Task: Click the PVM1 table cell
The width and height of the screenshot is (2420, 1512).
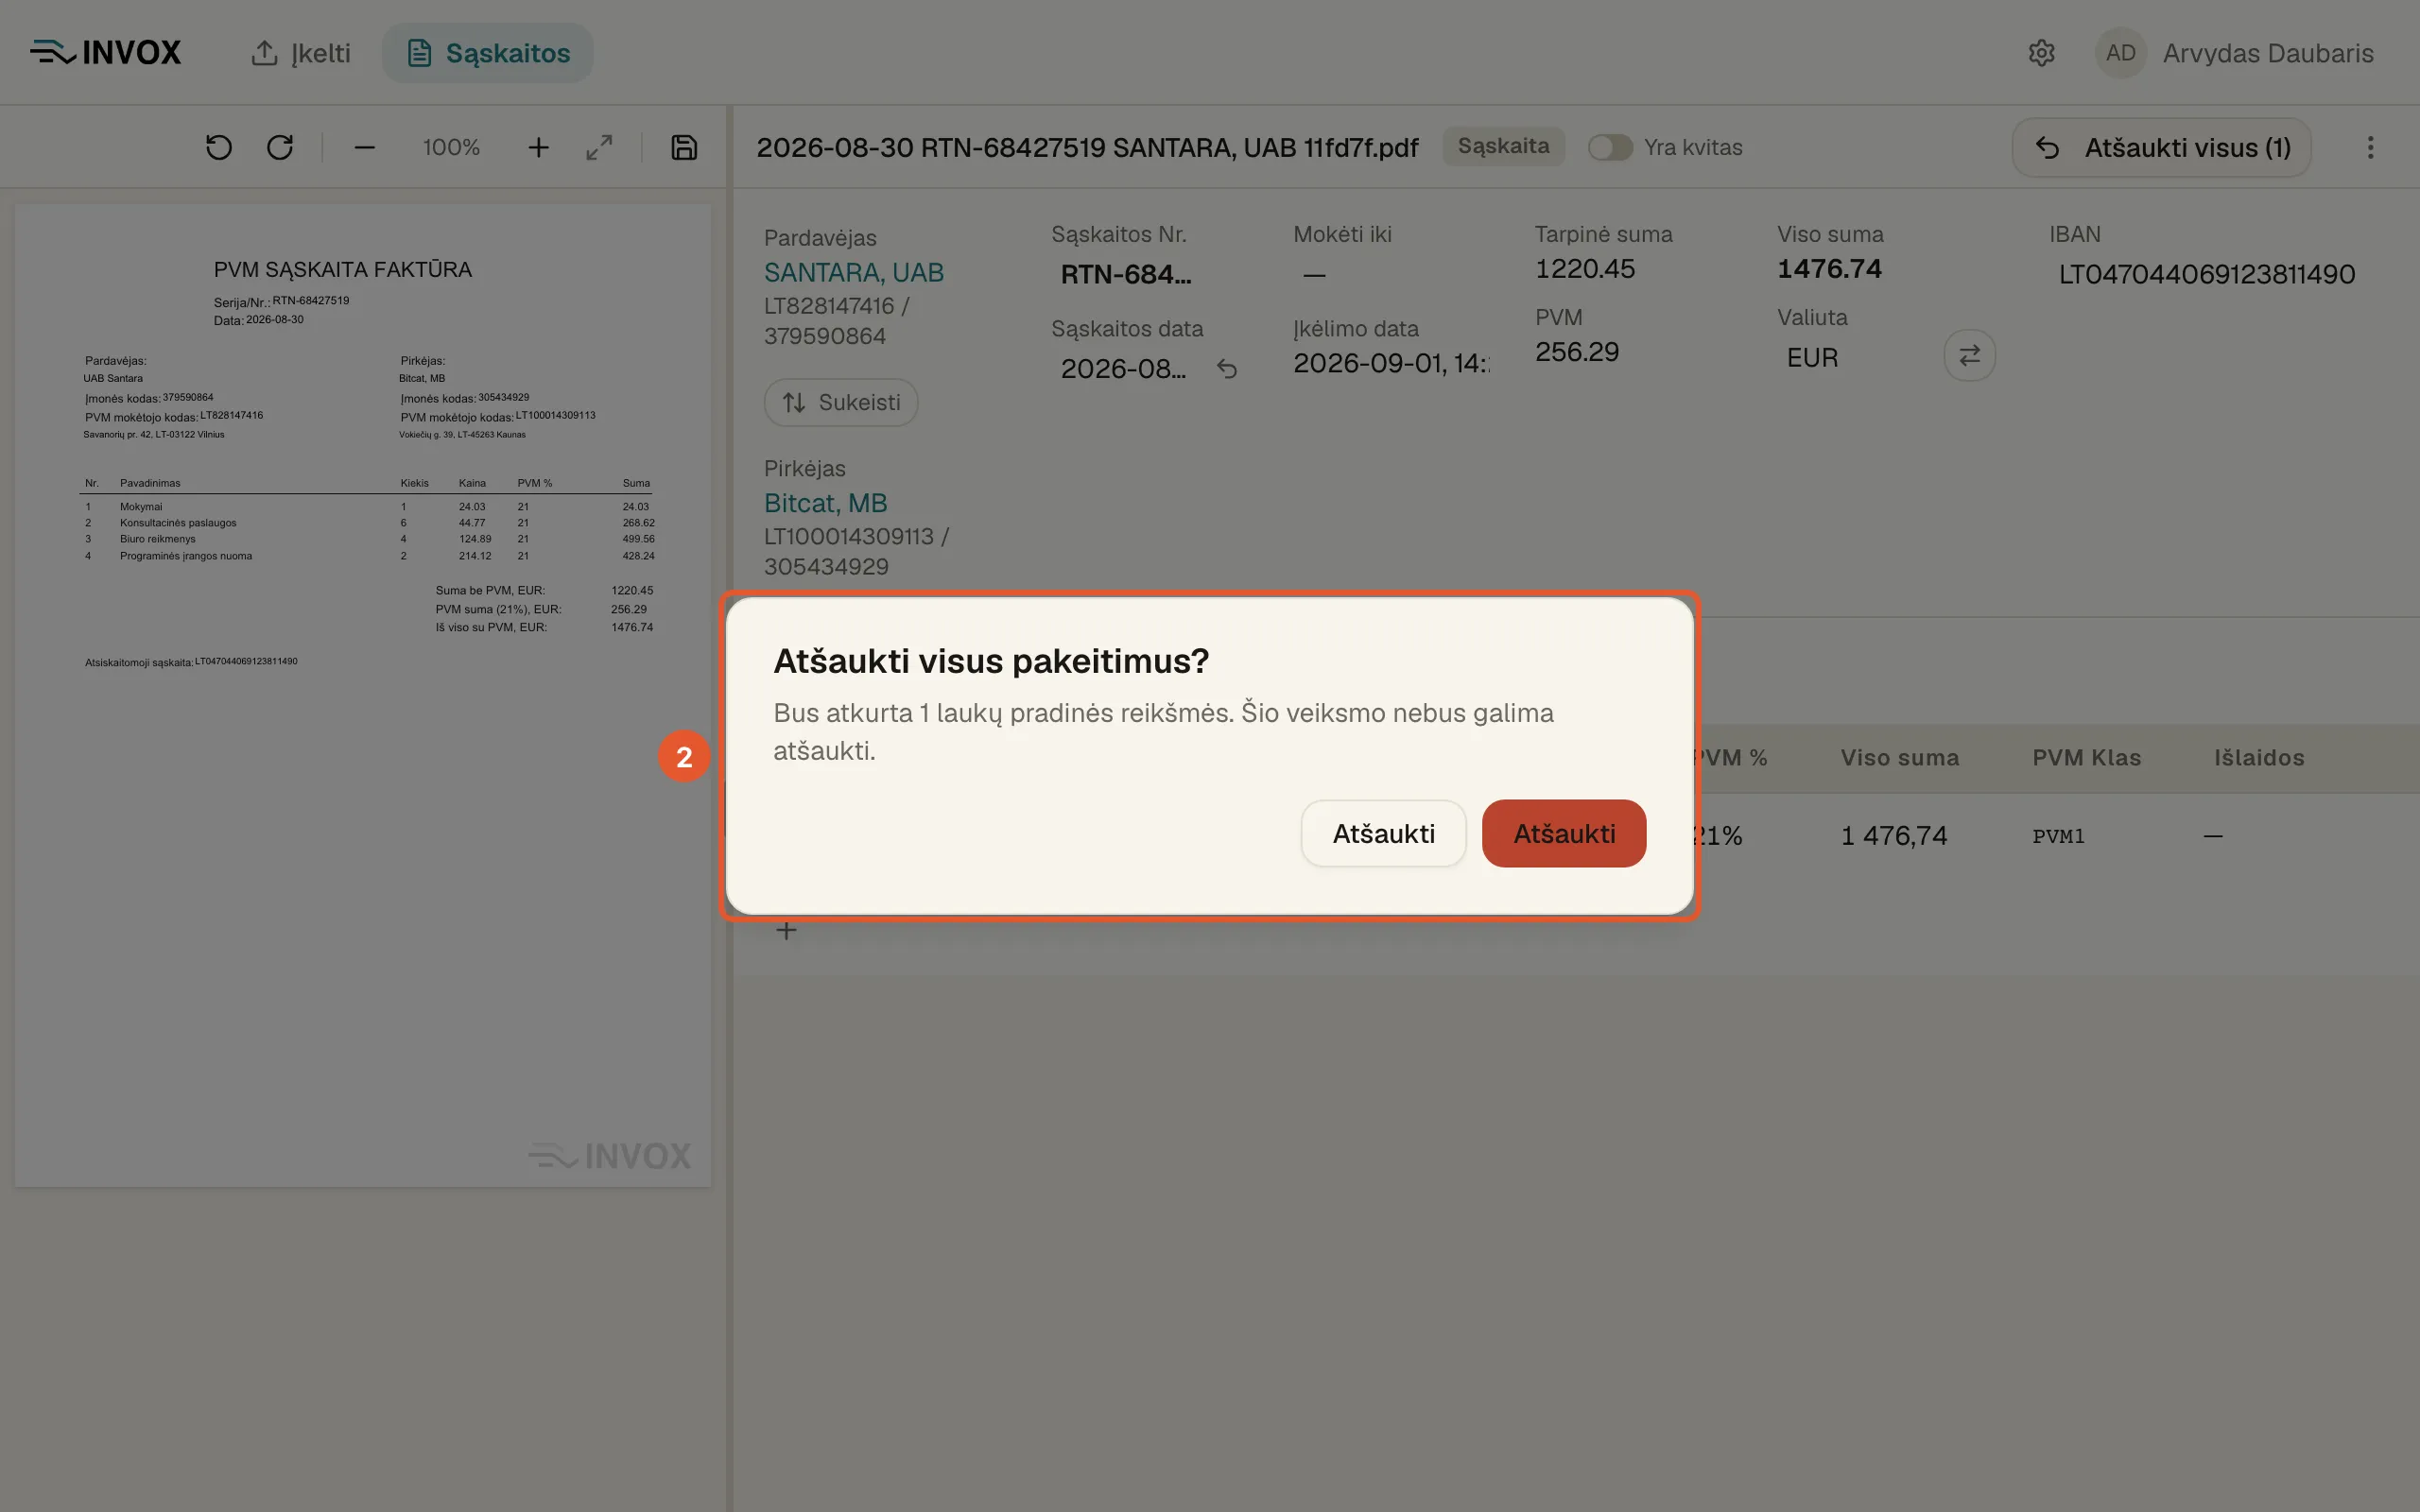Action: click(2059, 836)
